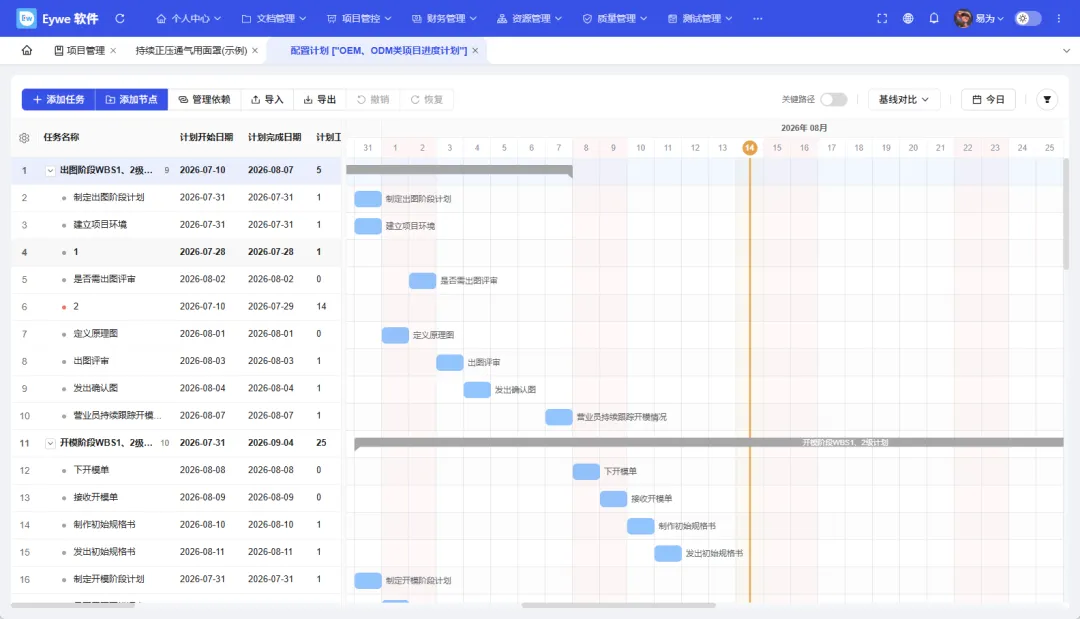Open the vertical three-dot menu at top right
Viewport: 1080px width, 619px height.
pos(1059,19)
